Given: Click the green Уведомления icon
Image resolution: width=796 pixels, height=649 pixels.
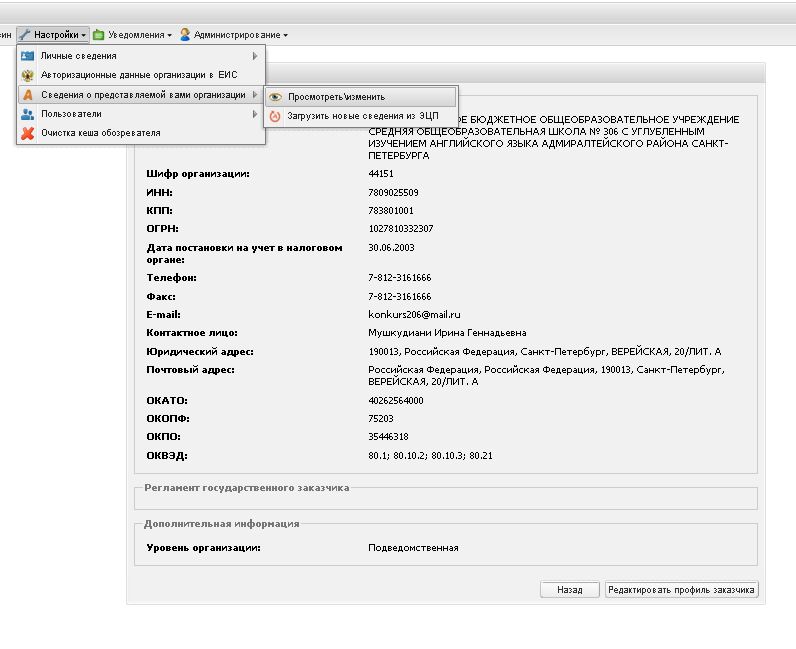Looking at the screenshot, I should tap(99, 35).
